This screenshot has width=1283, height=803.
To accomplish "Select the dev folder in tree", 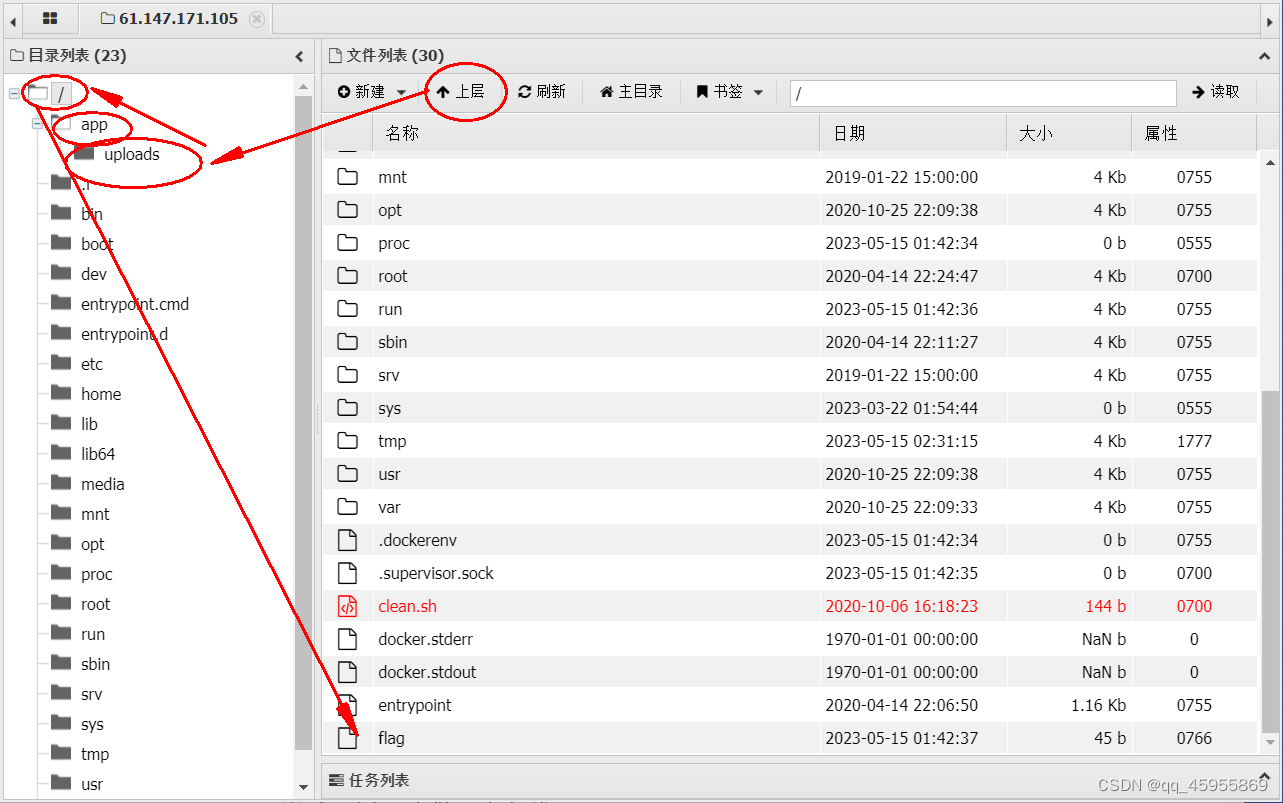I will pos(94,274).
